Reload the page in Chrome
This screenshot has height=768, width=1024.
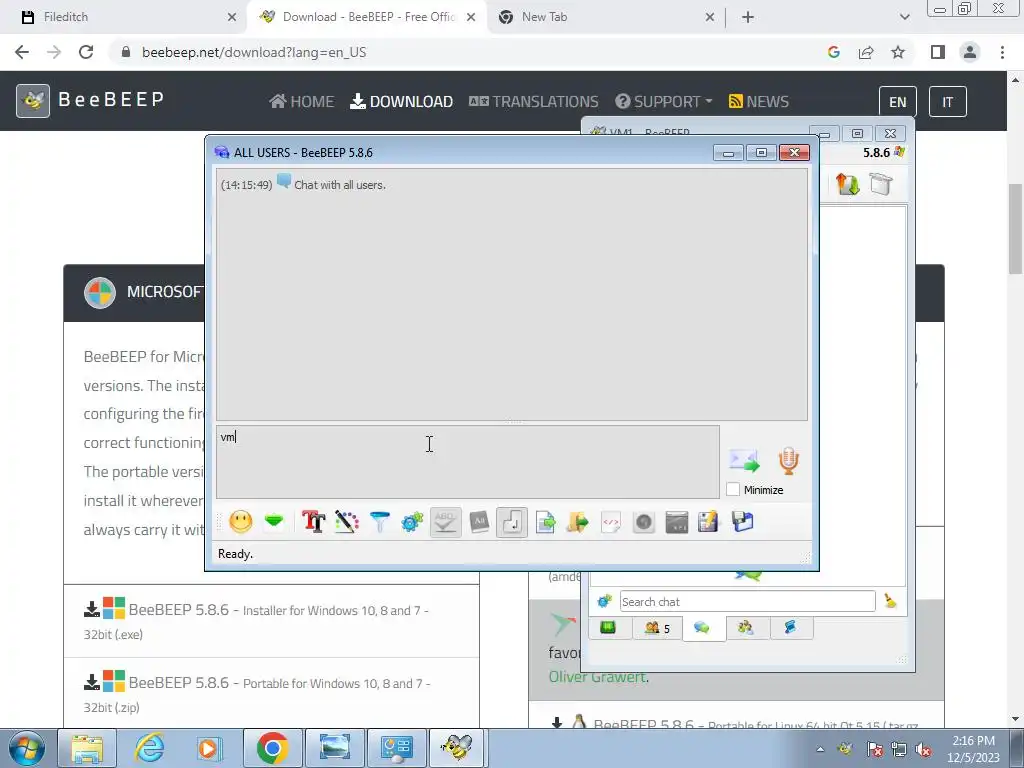(86, 52)
